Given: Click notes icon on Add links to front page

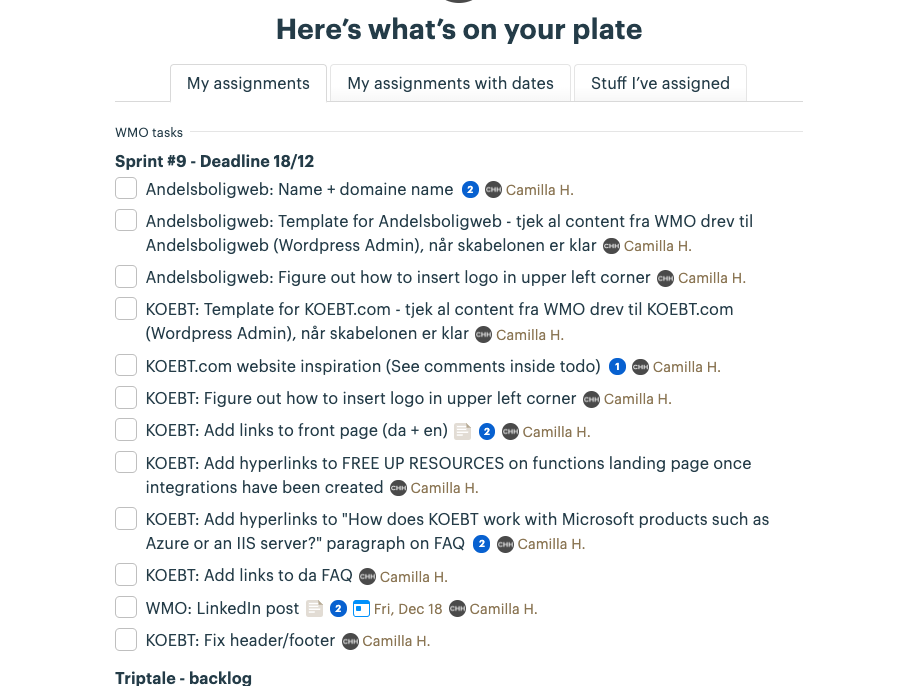Looking at the screenshot, I should 462,432.
